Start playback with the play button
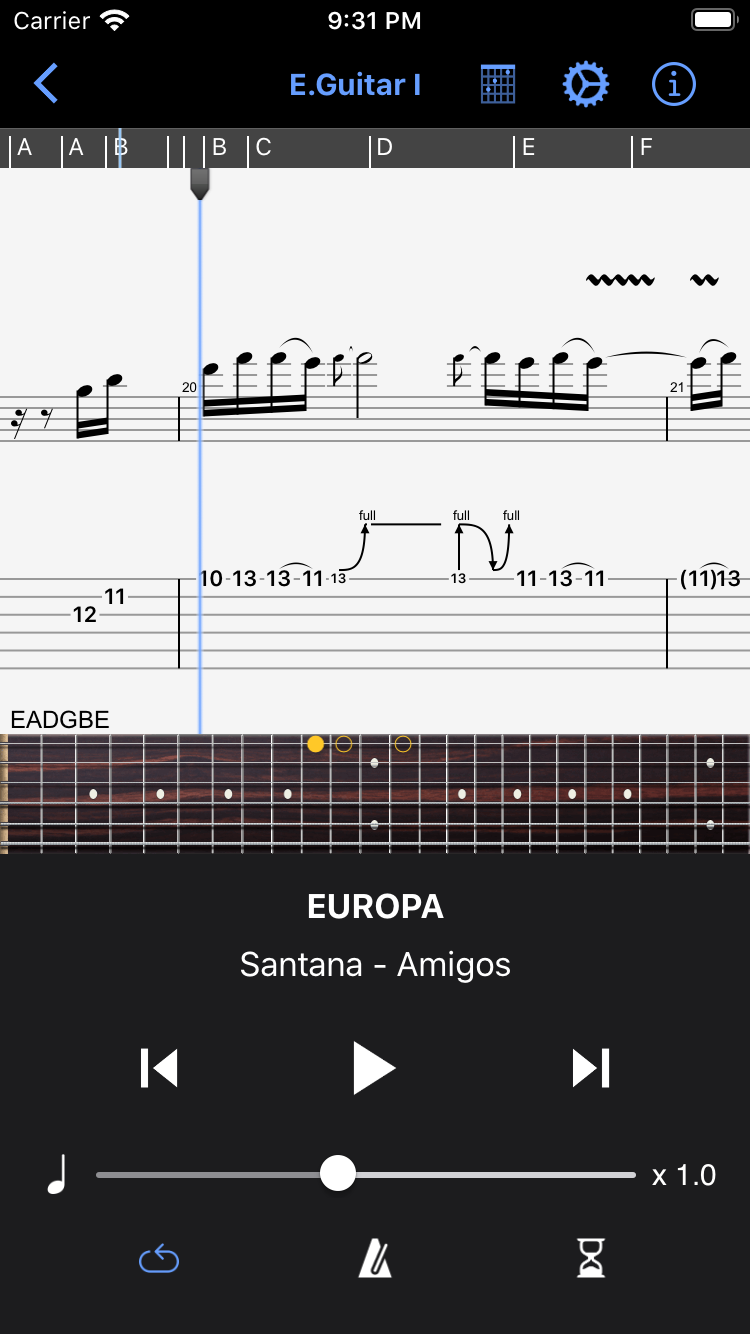 pos(375,1068)
